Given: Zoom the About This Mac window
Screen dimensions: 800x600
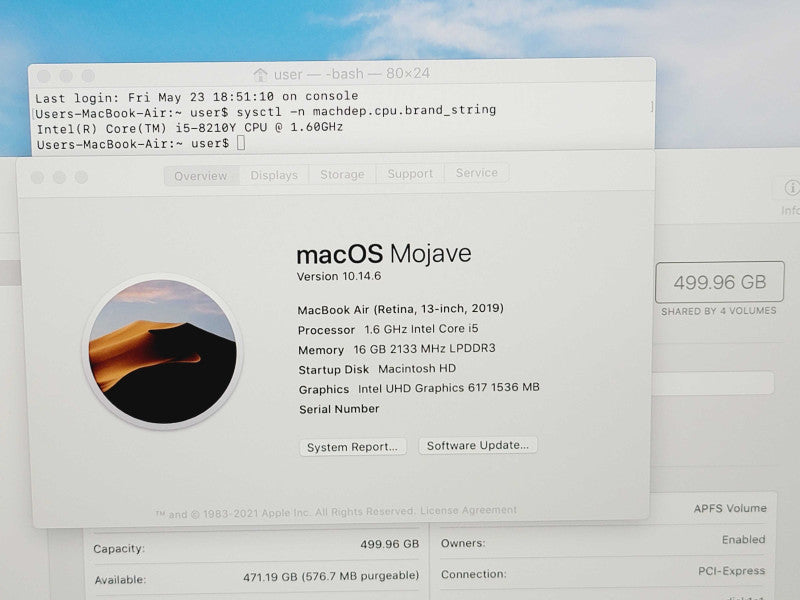Looking at the screenshot, I should 82,177.
